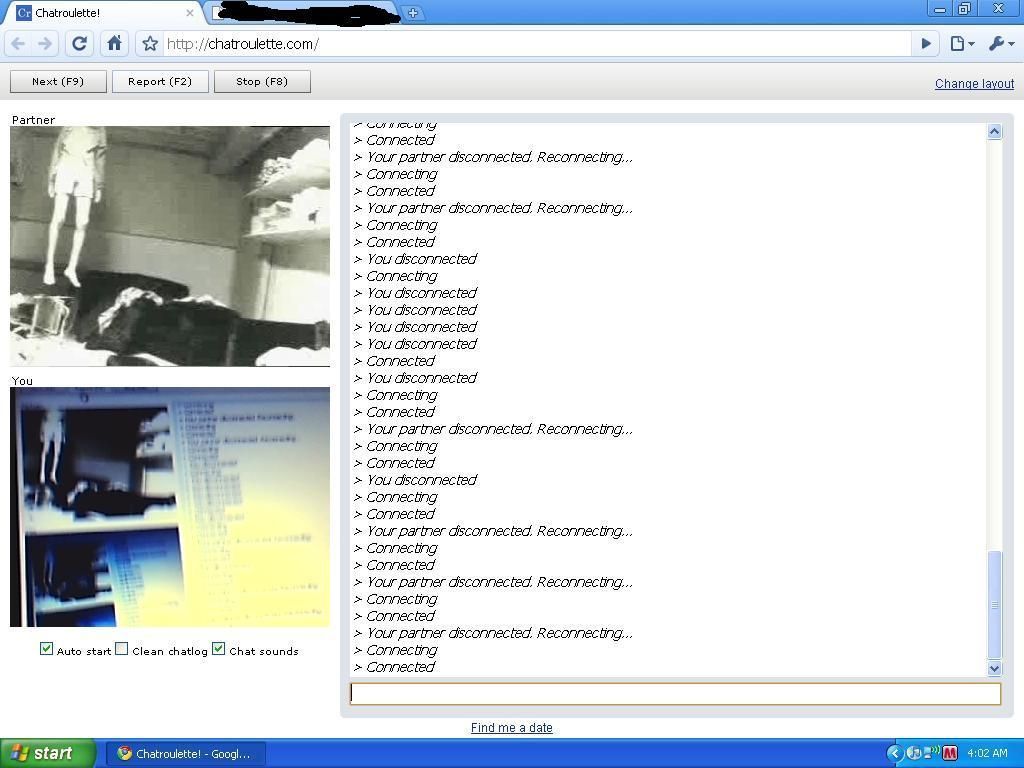Click the 4:02 AM clock

point(987,753)
